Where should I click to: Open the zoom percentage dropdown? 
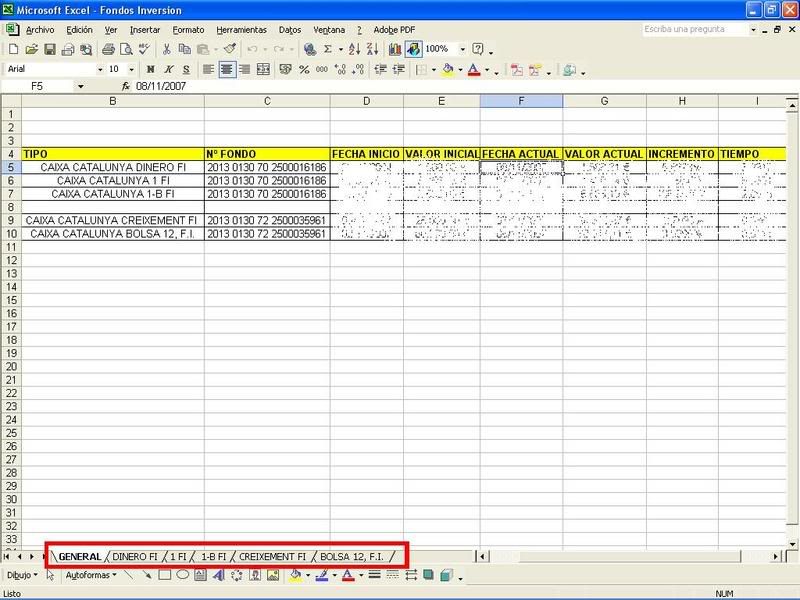point(463,49)
